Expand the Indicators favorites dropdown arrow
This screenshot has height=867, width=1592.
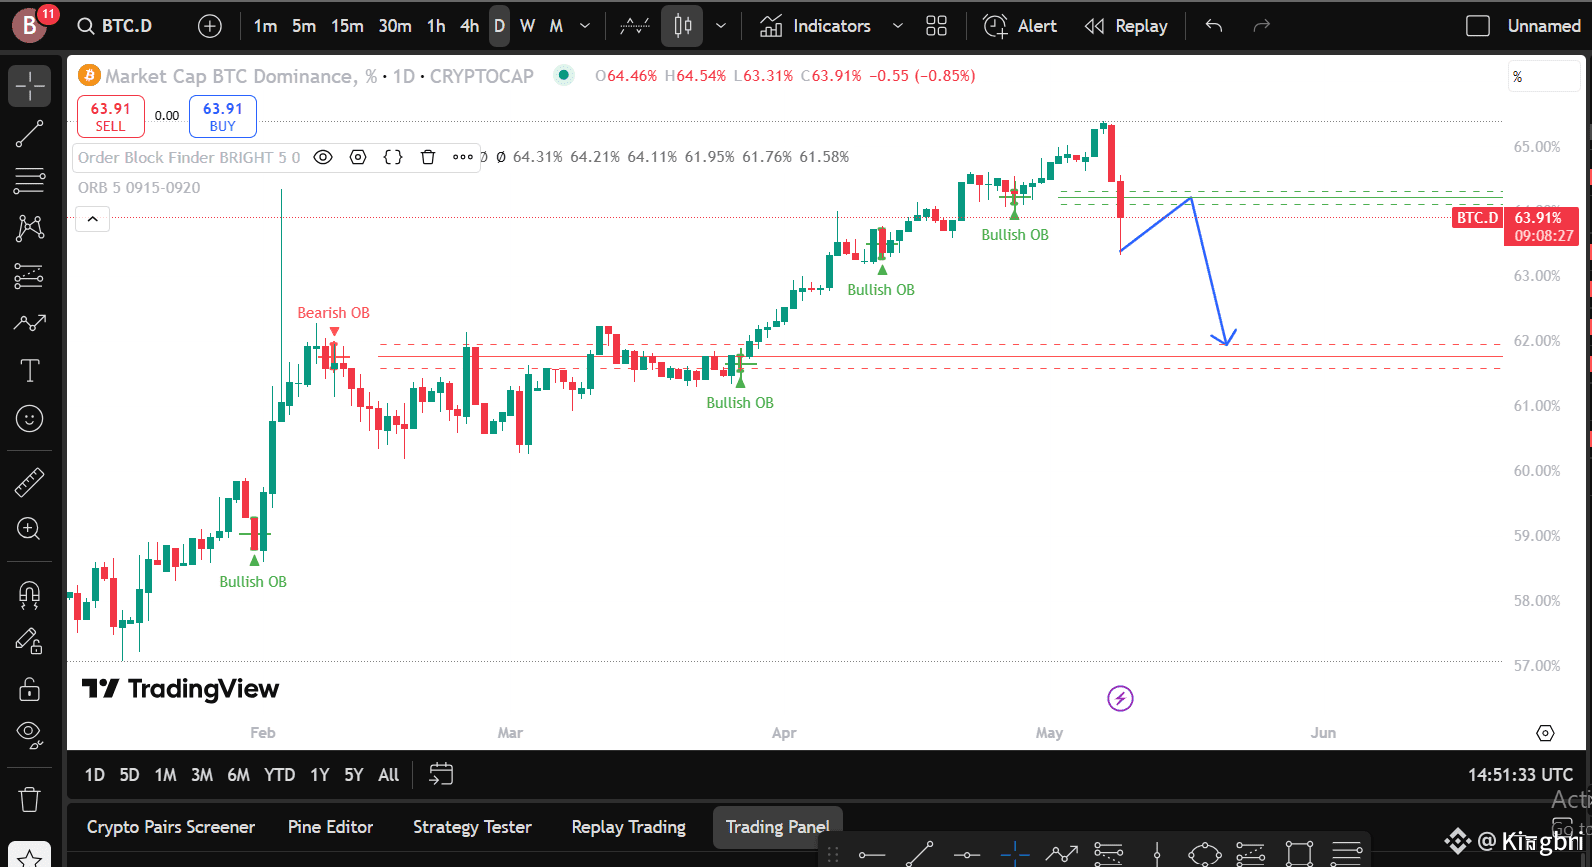pyautogui.click(x=897, y=26)
